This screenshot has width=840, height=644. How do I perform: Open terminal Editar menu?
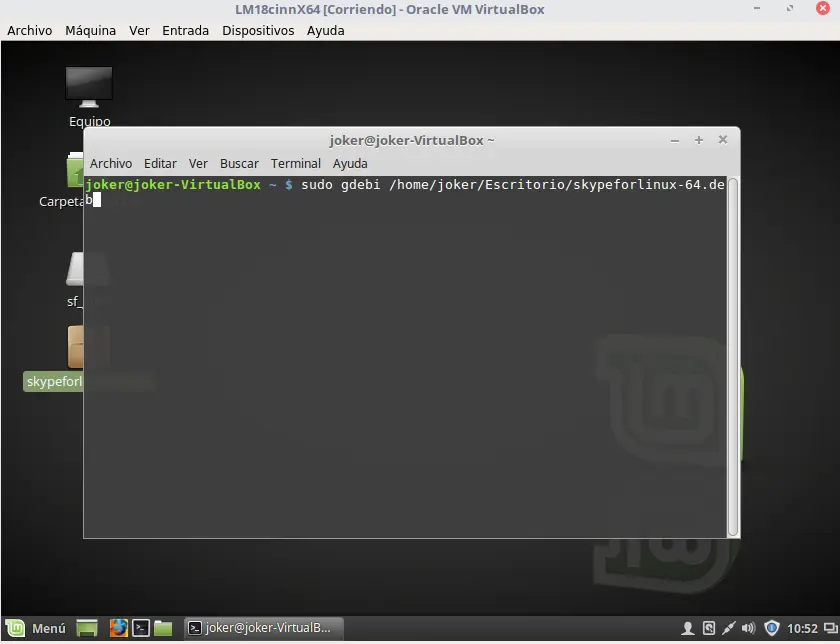tap(160, 163)
